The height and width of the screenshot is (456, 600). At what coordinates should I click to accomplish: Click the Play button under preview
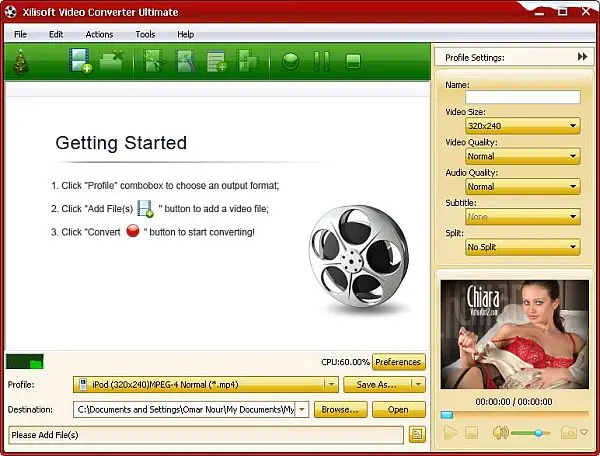pos(450,433)
